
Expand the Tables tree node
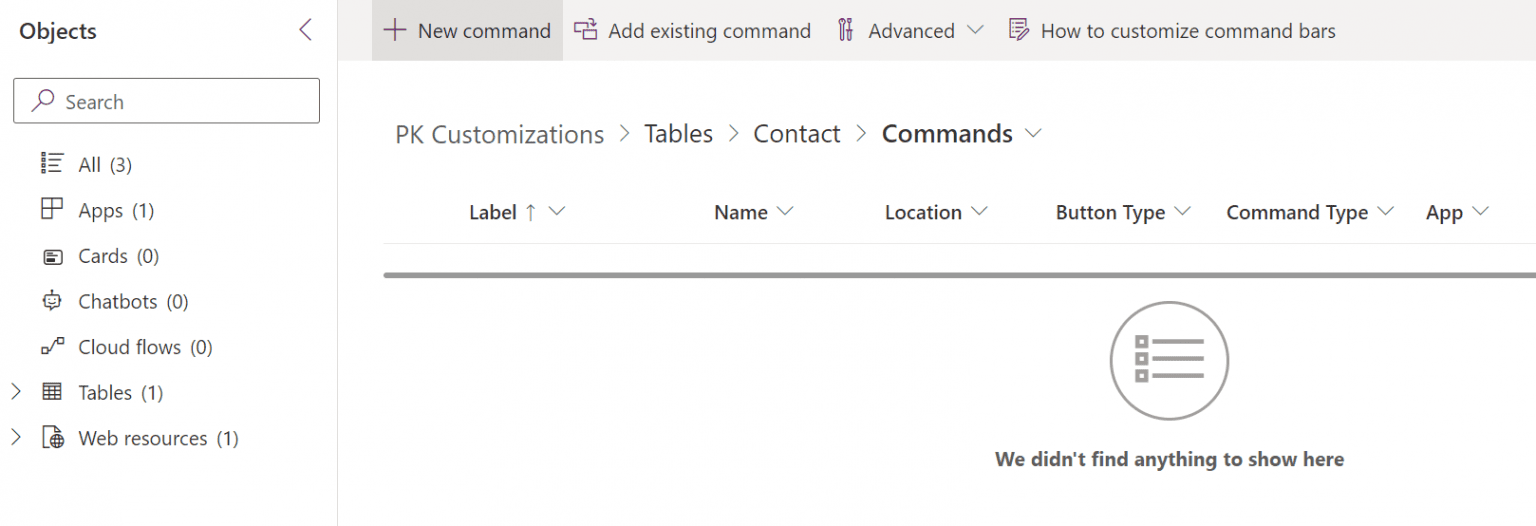pos(16,392)
